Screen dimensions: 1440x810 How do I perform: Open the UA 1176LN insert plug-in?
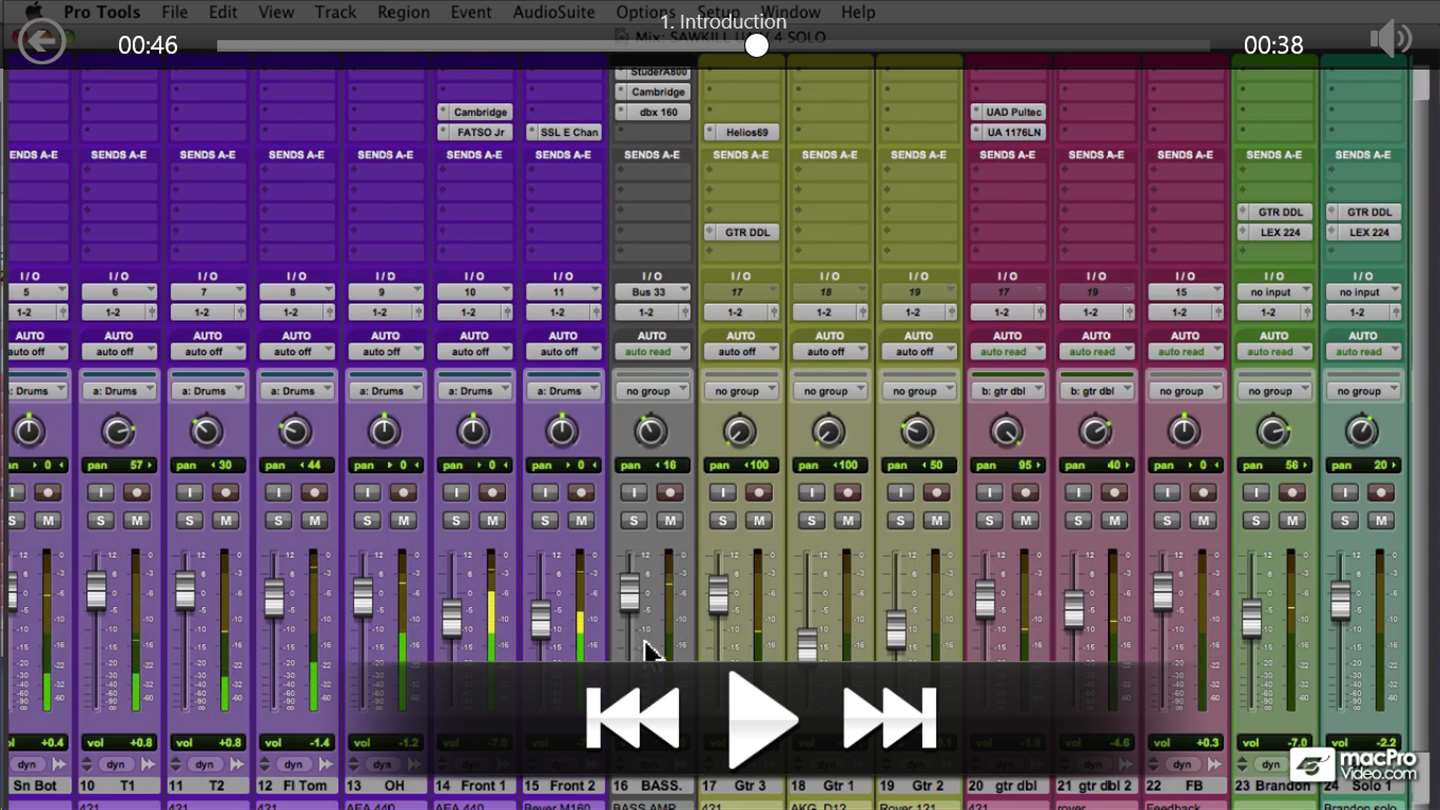[x=1007, y=132]
